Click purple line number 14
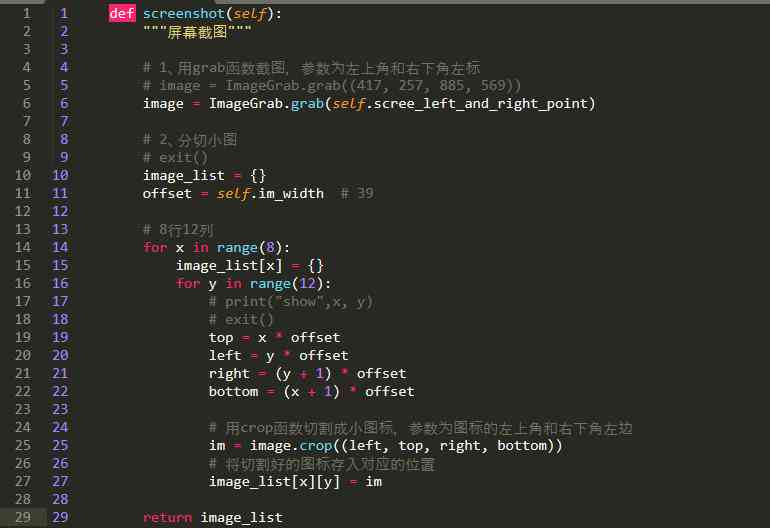The height and width of the screenshot is (528, 770). [60, 247]
